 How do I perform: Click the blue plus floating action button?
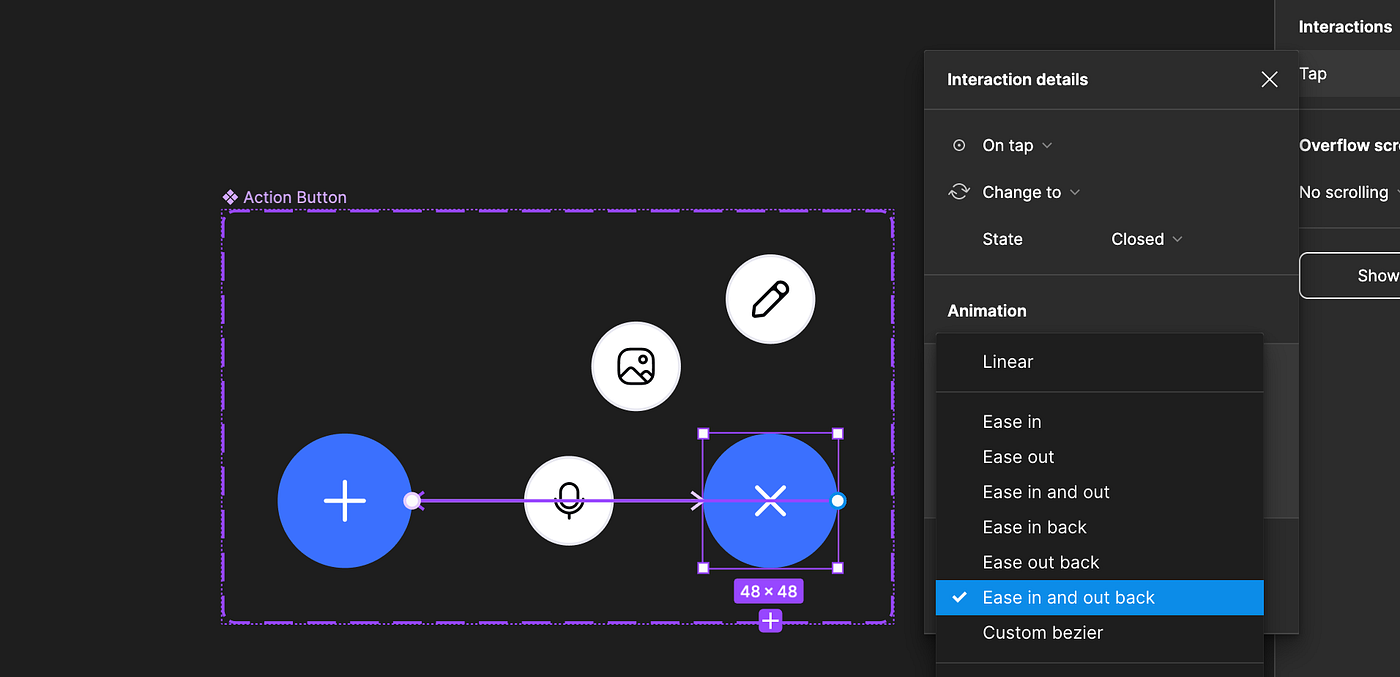(345, 500)
